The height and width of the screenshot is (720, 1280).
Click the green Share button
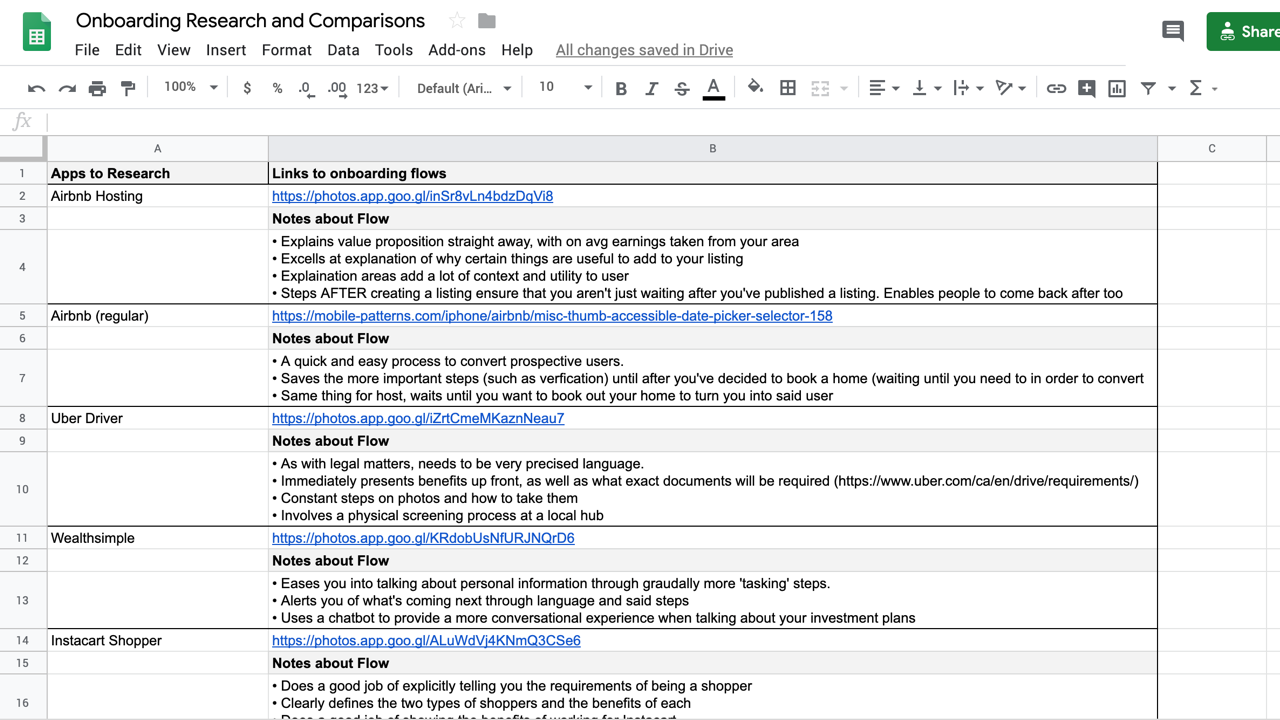[1244, 32]
